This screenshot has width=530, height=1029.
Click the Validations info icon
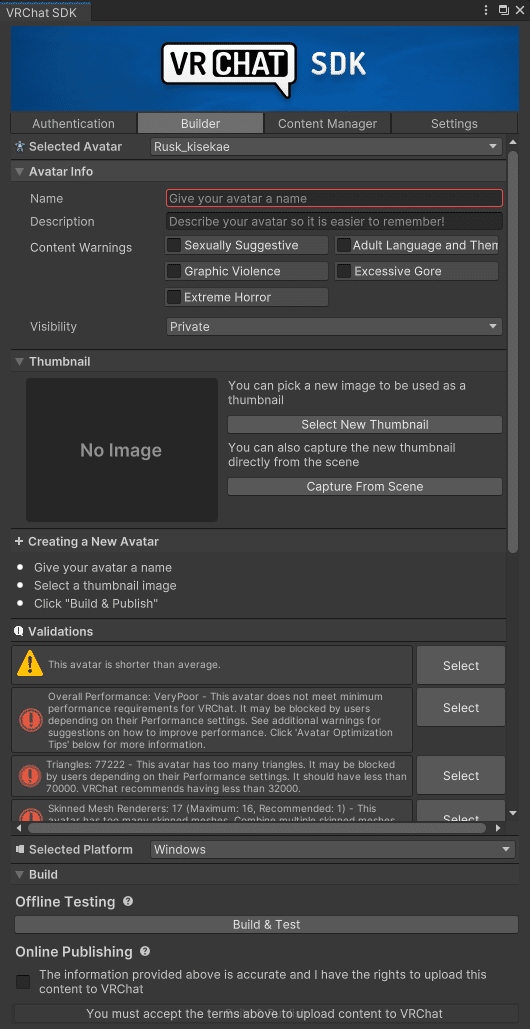(19, 631)
